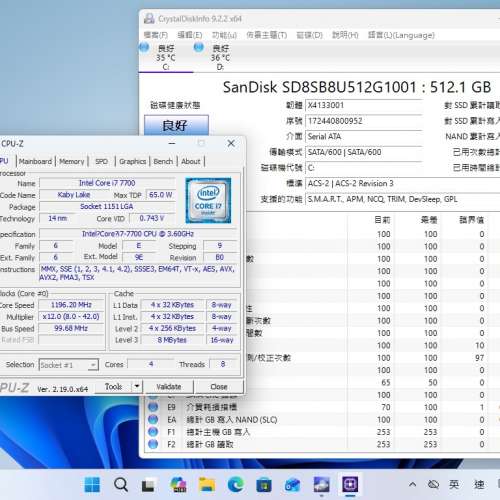
Task: Select the D: drive 36 °C tab
Action: point(220,57)
